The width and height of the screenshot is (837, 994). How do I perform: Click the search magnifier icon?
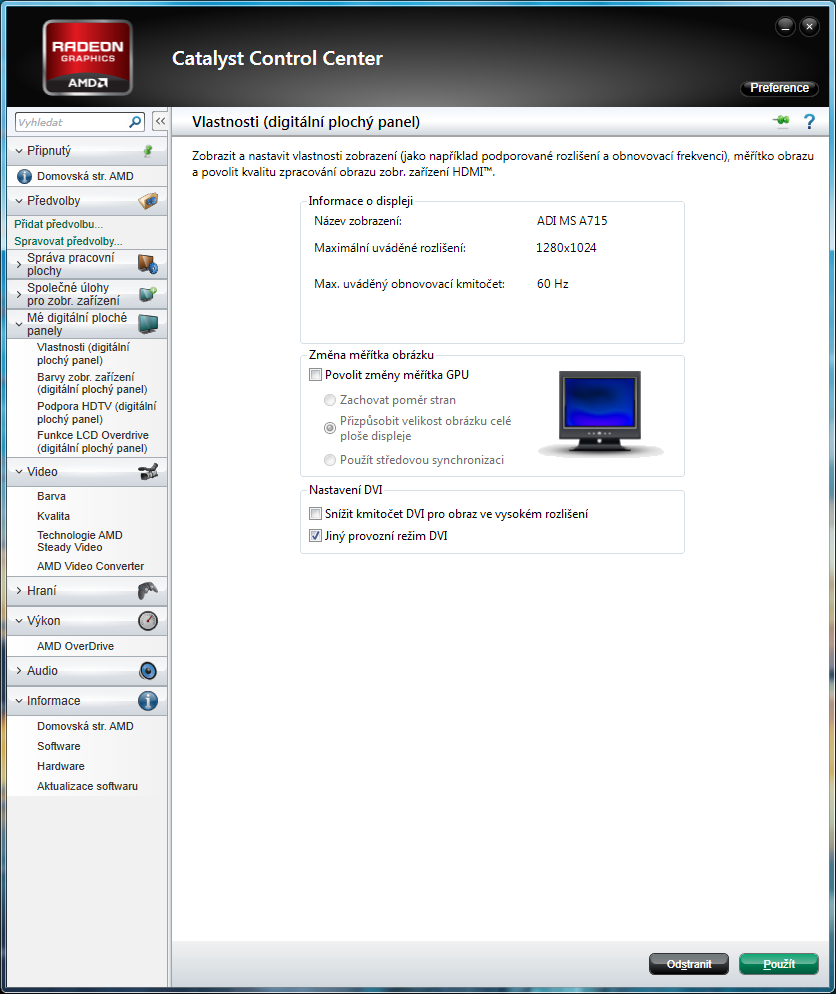pyautogui.click(x=135, y=122)
